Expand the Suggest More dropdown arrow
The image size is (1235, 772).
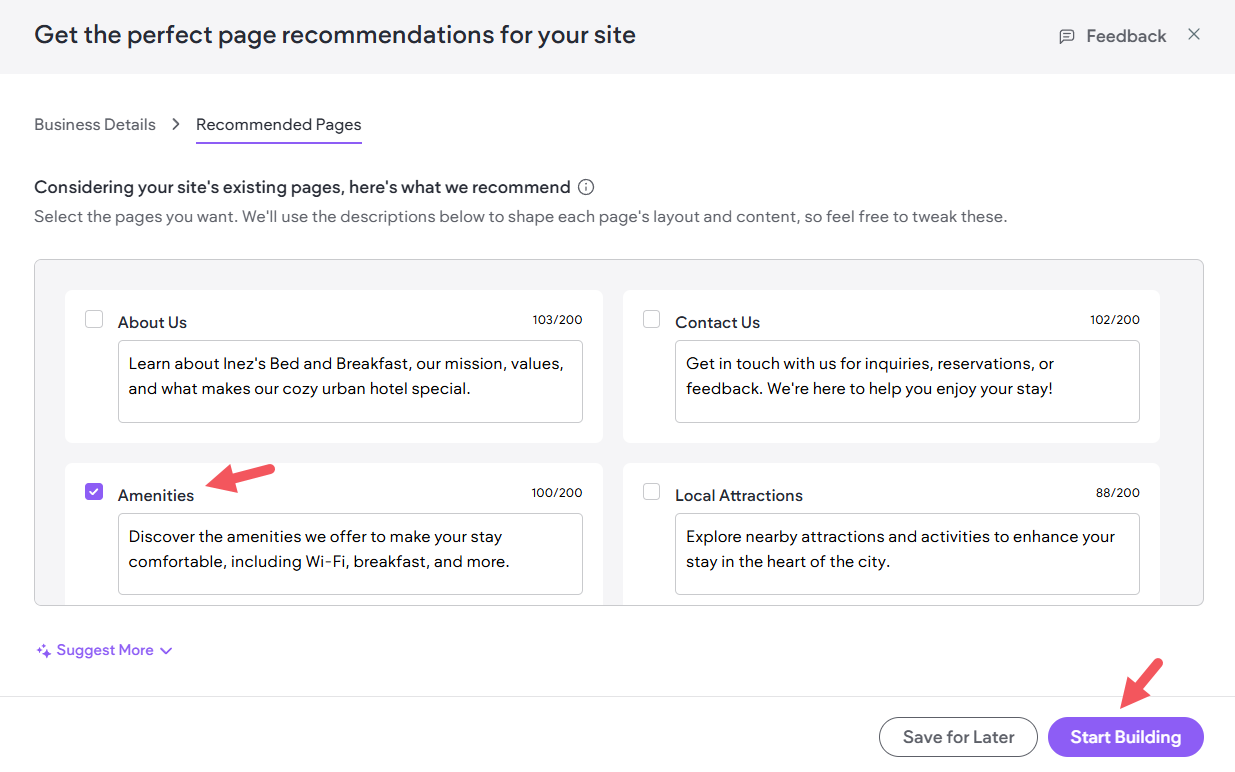[x=167, y=651]
